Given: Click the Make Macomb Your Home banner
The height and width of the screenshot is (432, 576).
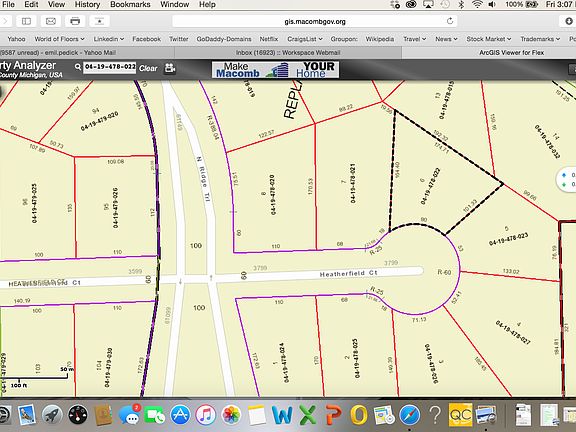Looking at the screenshot, I should [276, 69].
